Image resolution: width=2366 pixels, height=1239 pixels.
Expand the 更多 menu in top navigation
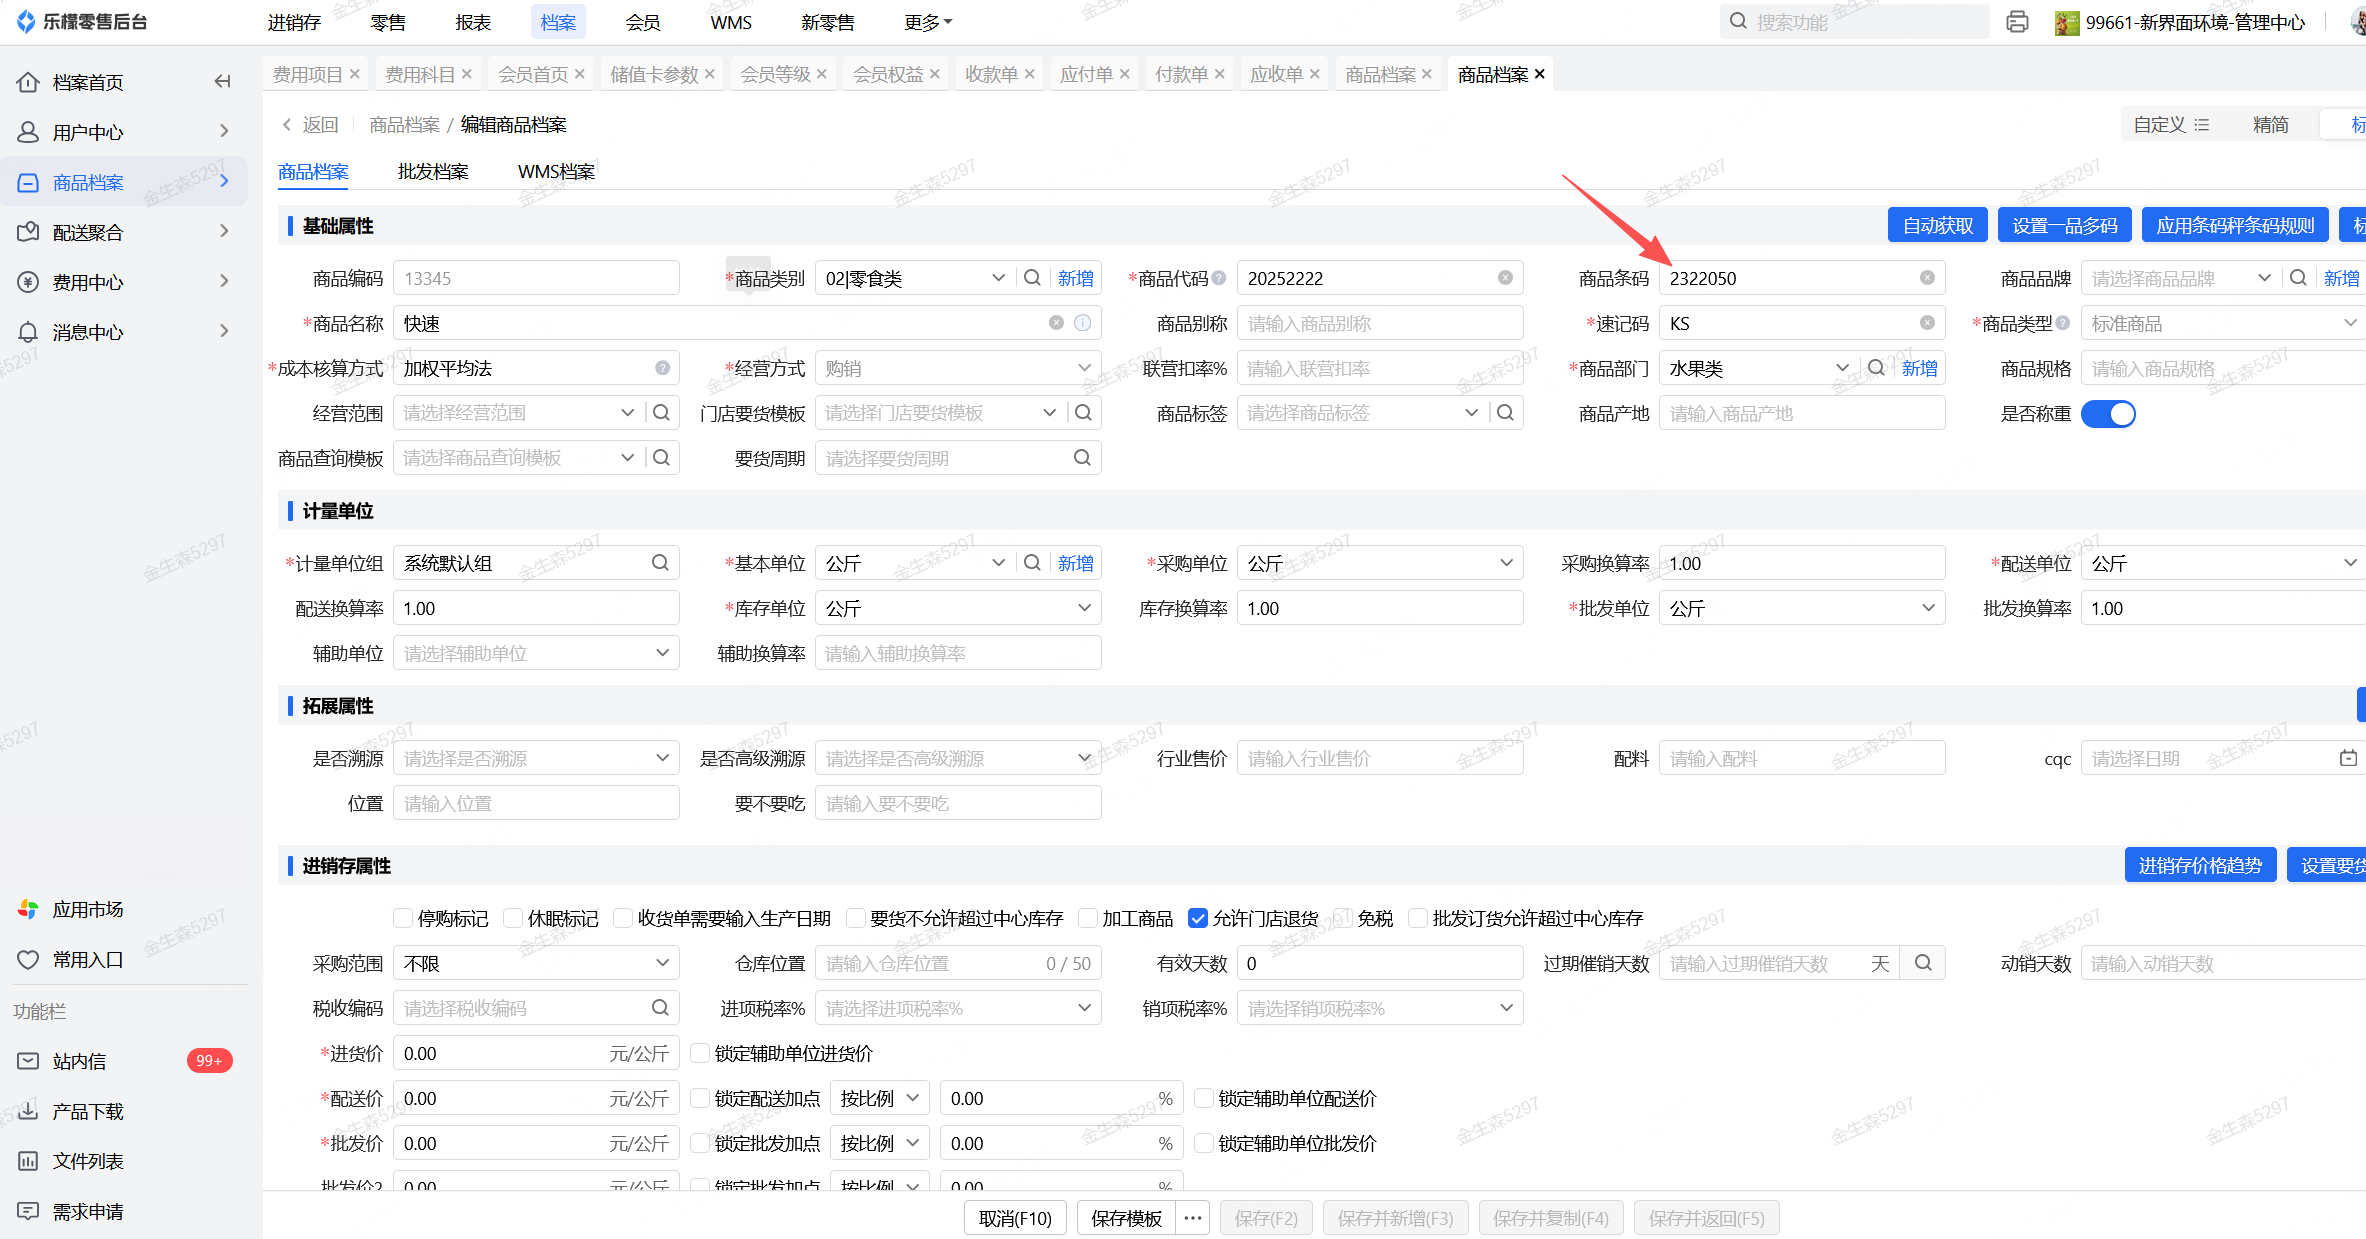point(927,22)
